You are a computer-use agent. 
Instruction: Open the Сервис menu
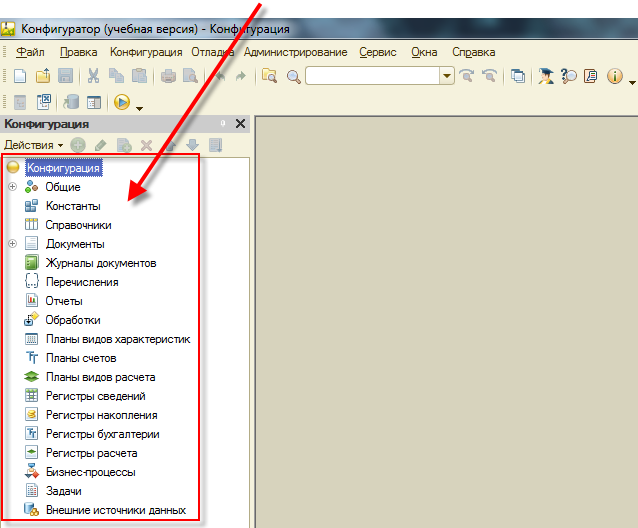pyautogui.click(x=378, y=52)
